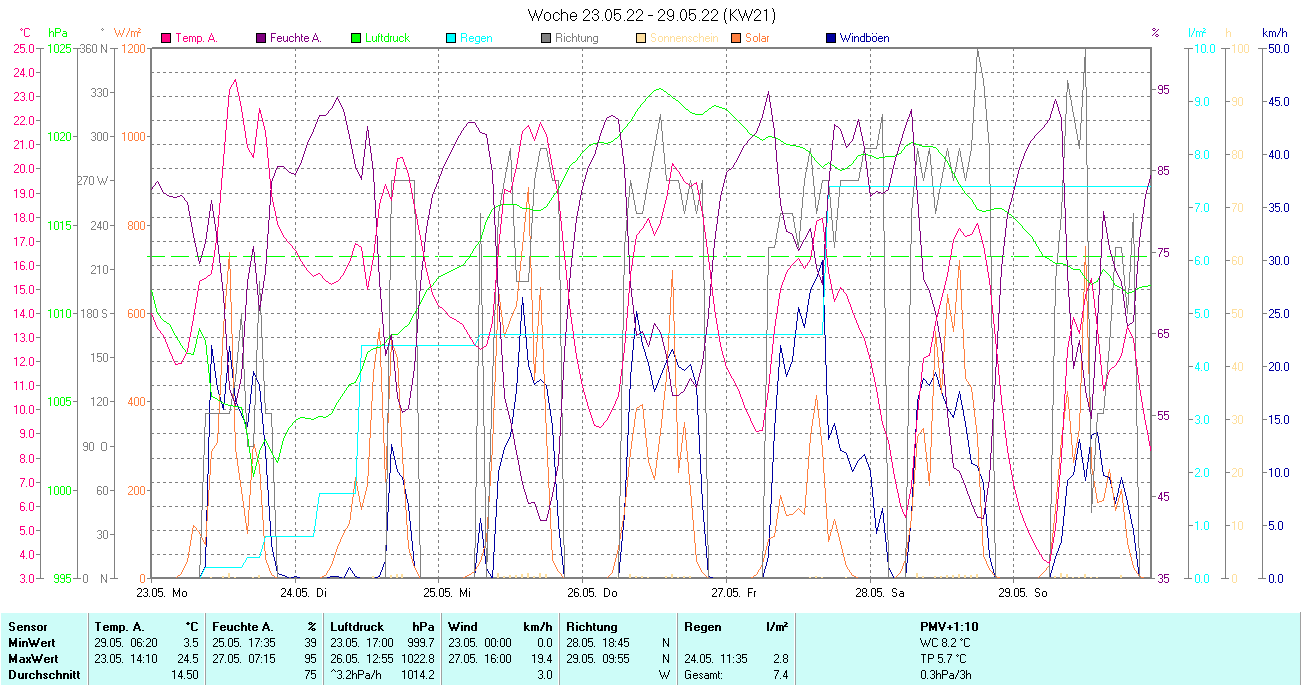1301x685 pixels.
Task: Click the 'km/h' axis unit label at top right
Action: [1274, 33]
